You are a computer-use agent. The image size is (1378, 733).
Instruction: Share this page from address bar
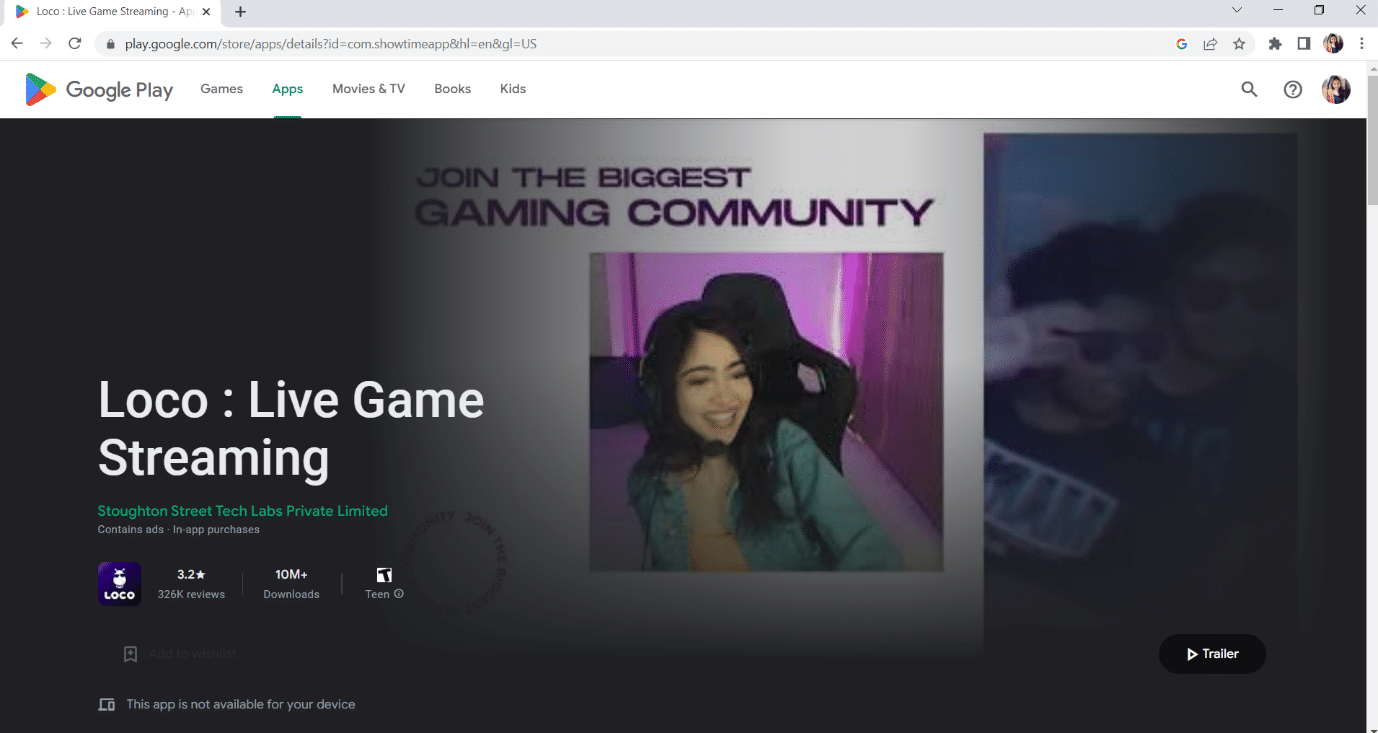(x=1210, y=44)
